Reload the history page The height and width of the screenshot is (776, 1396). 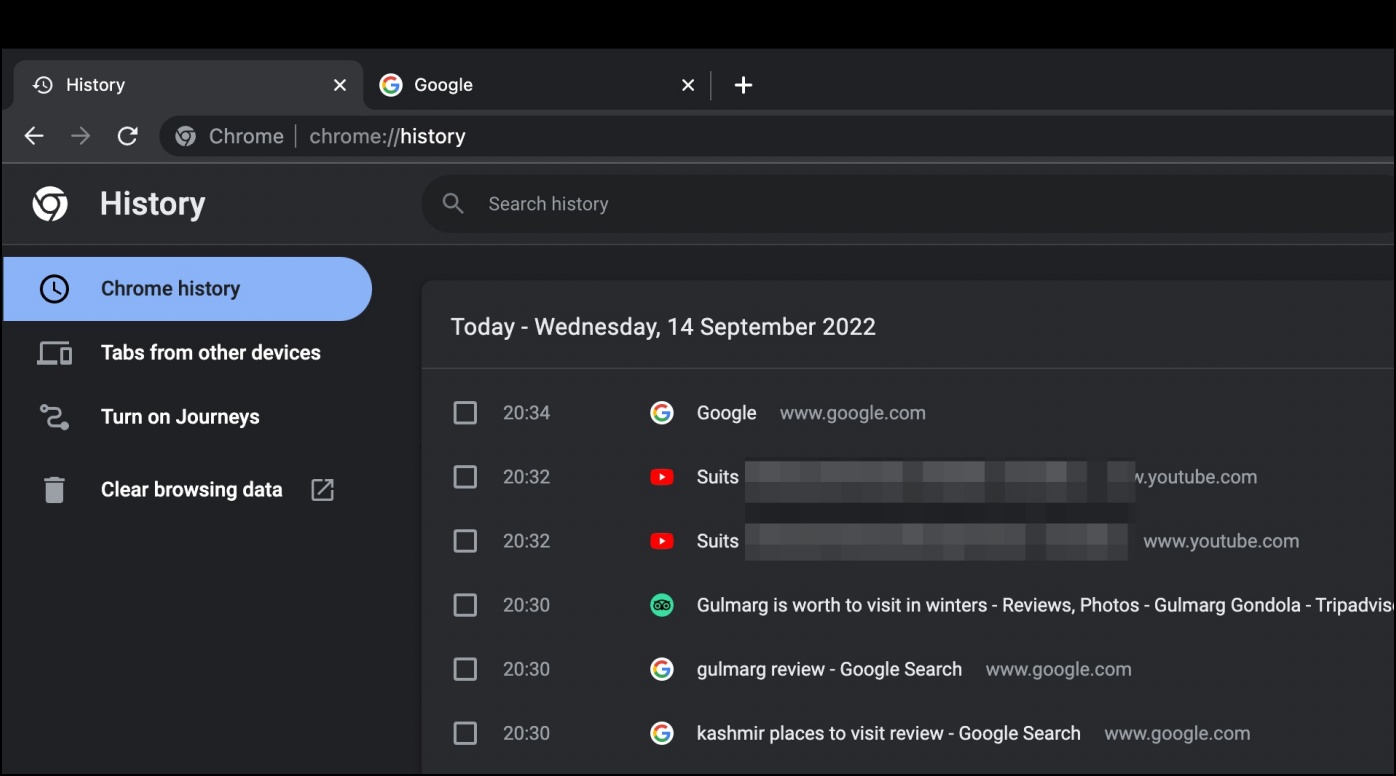(128, 136)
